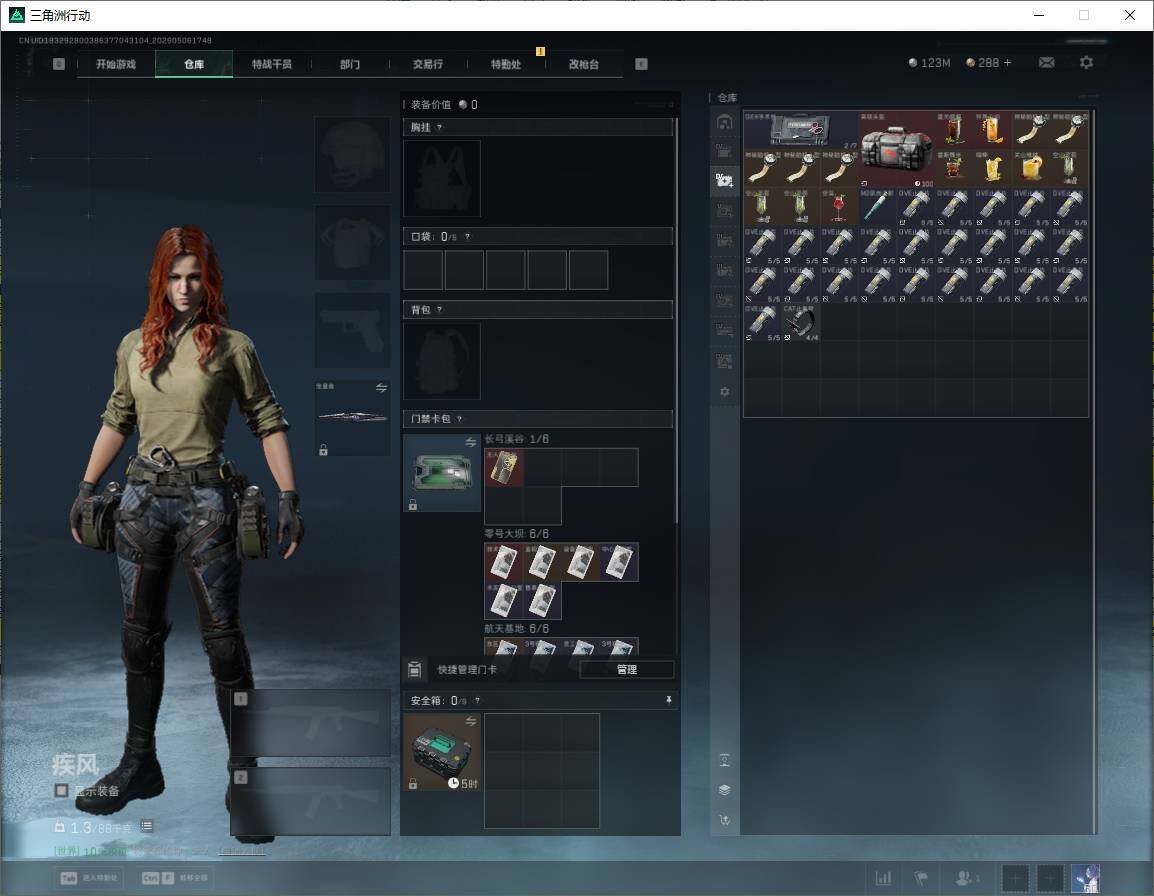Select the safe box container item
This screenshot has width=1154, height=896.
442,752
